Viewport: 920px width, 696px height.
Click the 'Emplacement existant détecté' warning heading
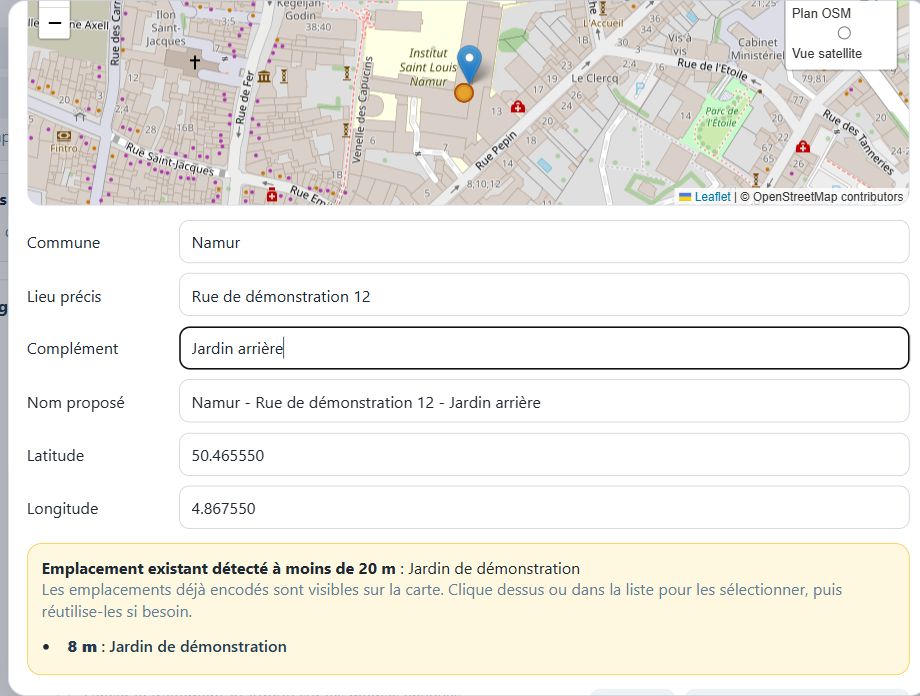[x=218, y=568]
